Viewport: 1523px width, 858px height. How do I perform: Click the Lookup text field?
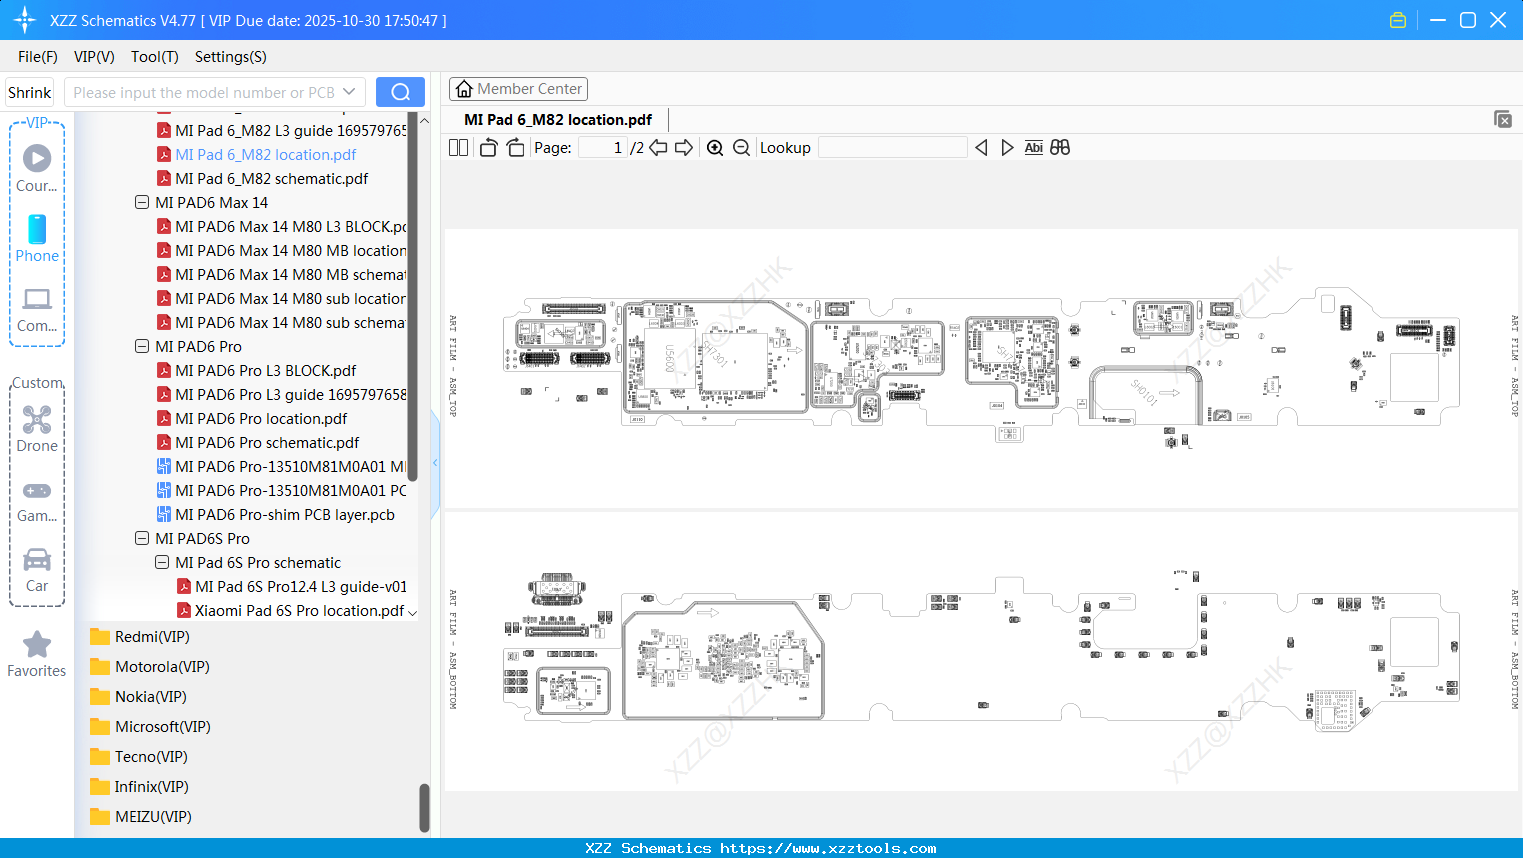(893, 148)
